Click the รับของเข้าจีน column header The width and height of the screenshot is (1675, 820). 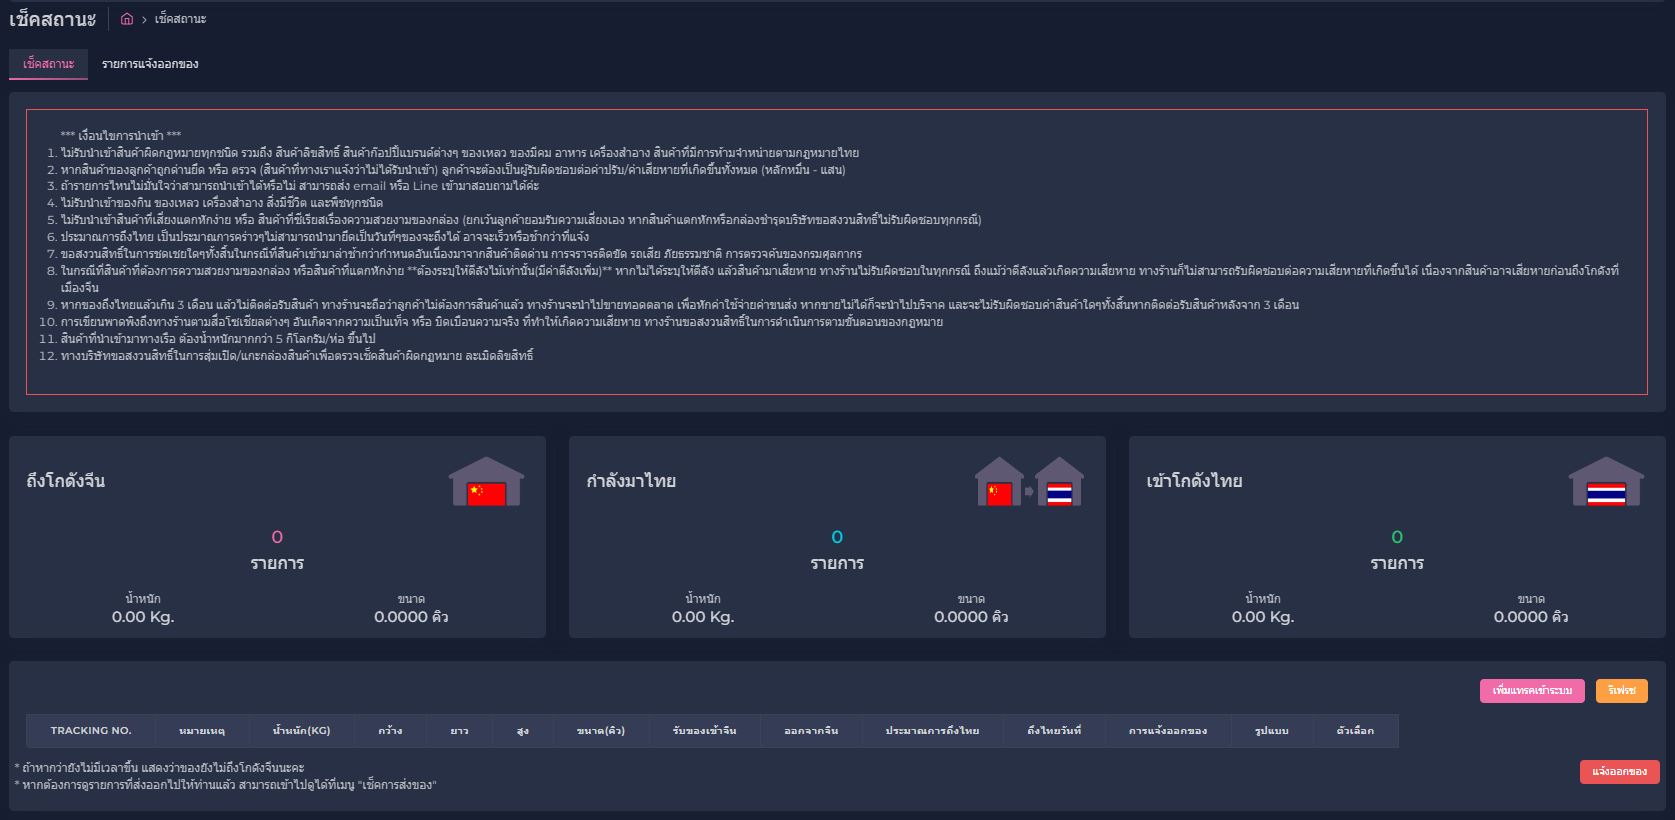click(x=705, y=731)
